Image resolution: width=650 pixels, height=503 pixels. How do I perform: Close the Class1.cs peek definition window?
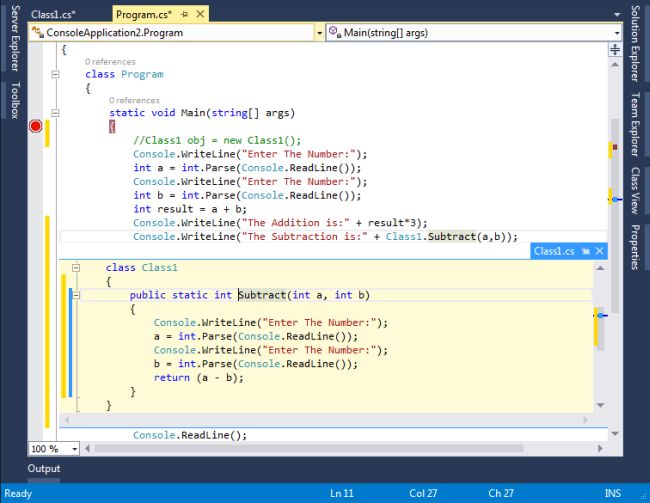coord(599,251)
